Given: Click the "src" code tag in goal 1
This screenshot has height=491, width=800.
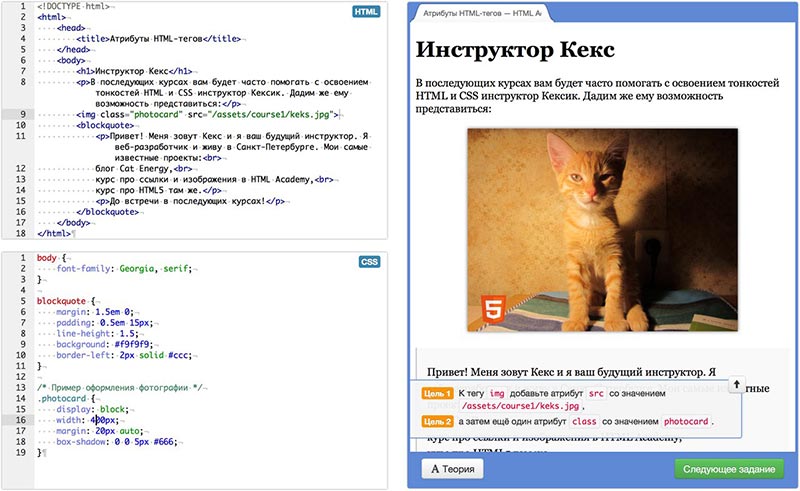Looking at the screenshot, I should click(596, 394).
